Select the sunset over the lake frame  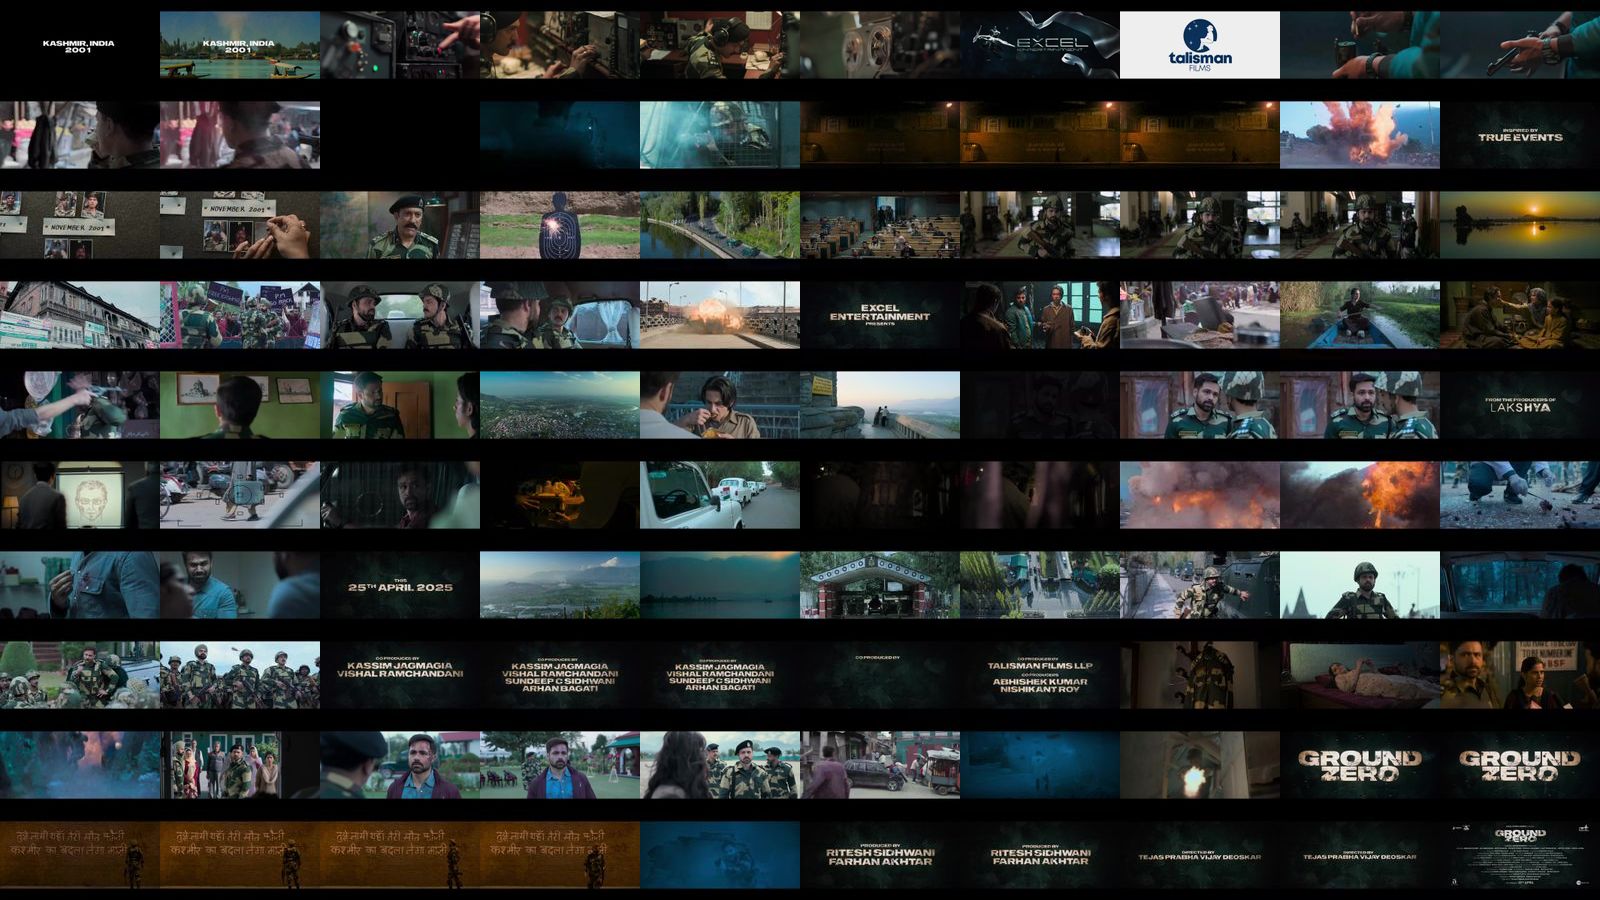1520,225
